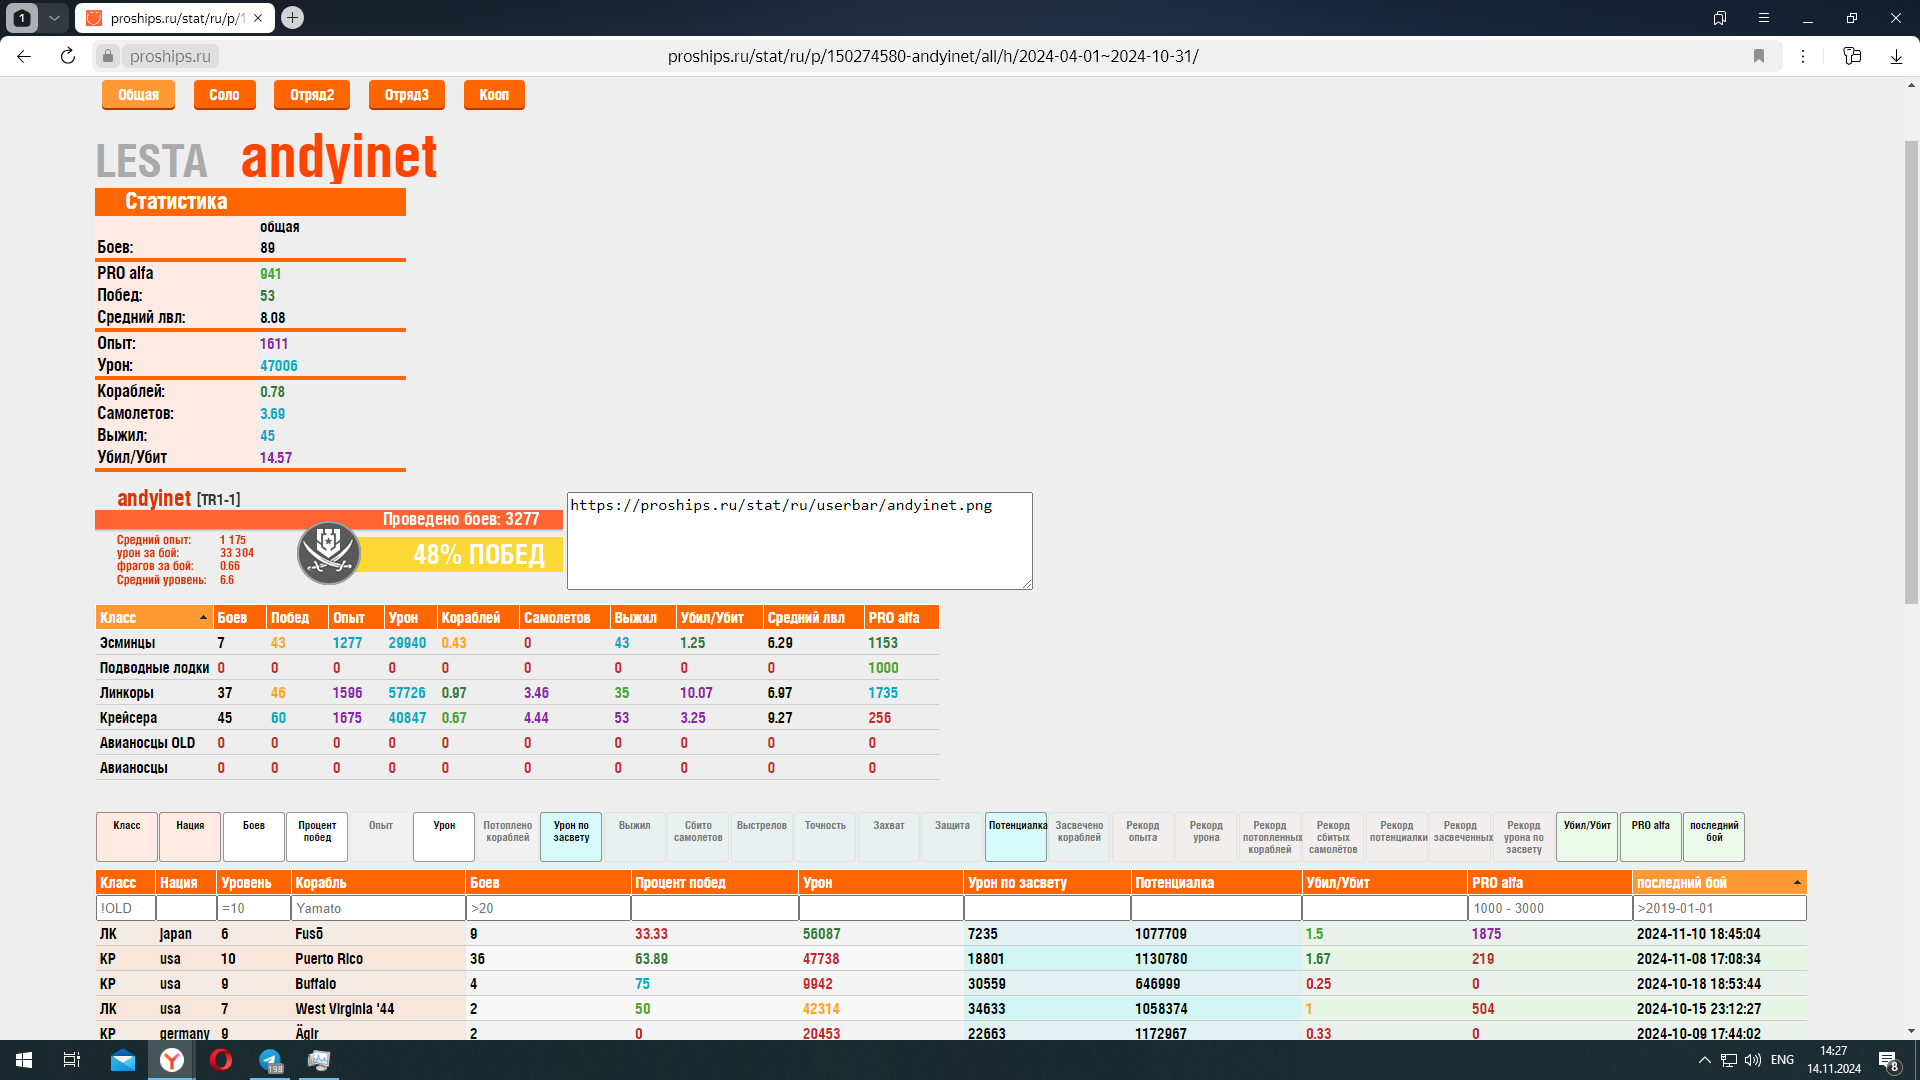
Task: Sort ships table by Корабль header
Action: point(378,883)
